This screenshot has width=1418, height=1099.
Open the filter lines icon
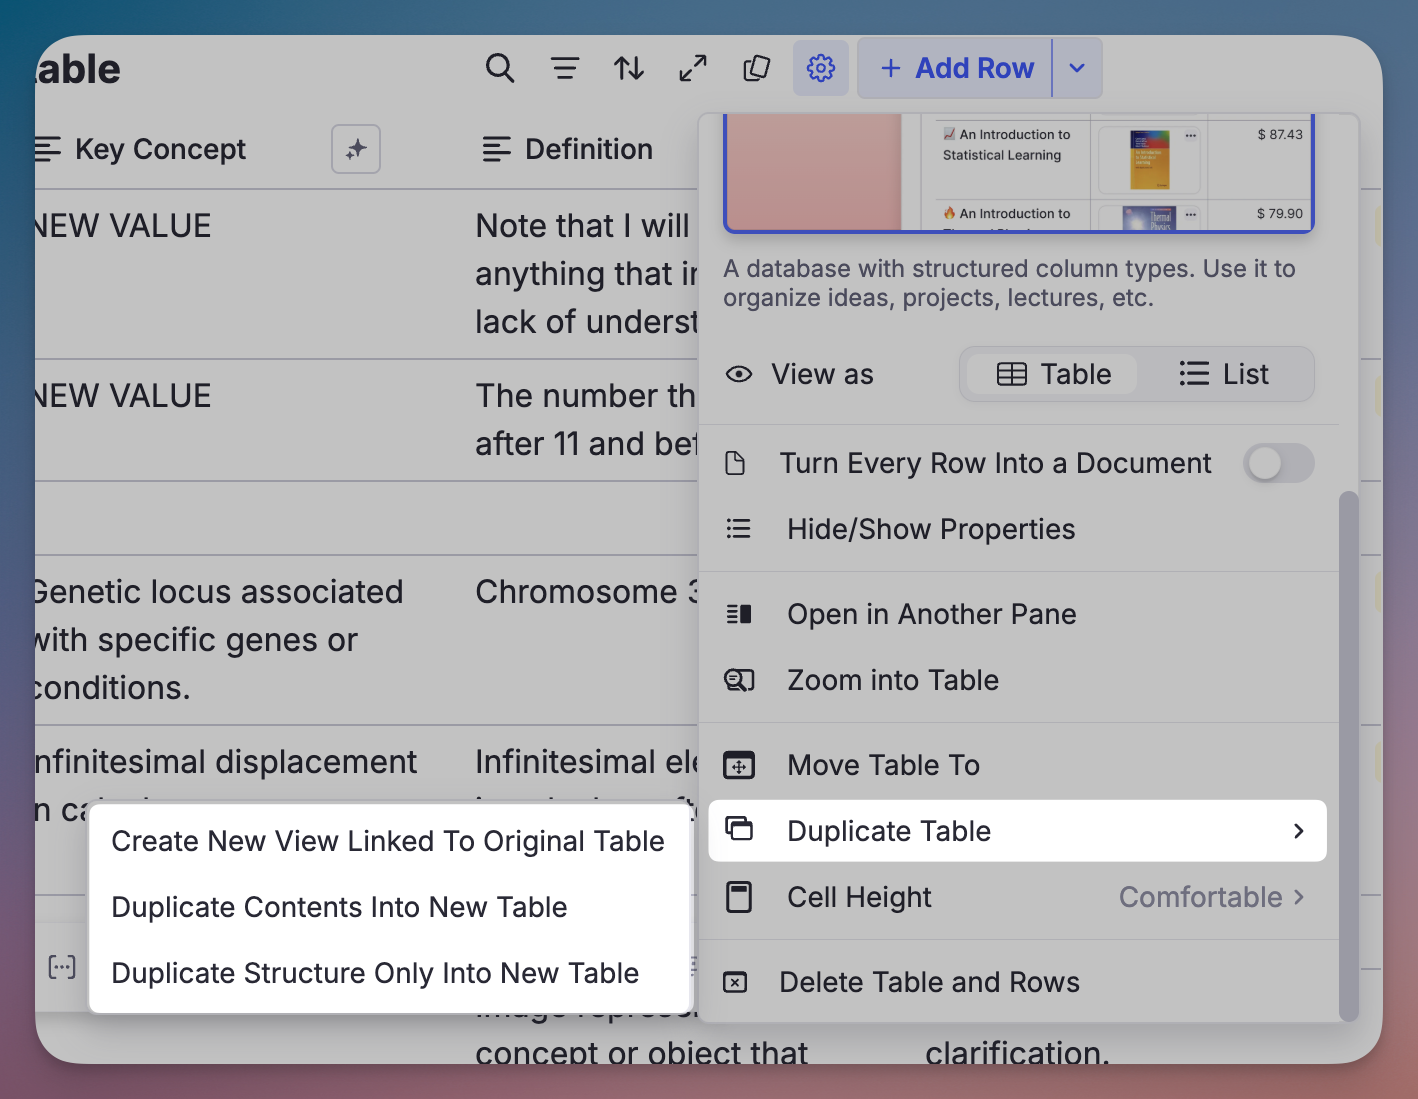coord(565,68)
